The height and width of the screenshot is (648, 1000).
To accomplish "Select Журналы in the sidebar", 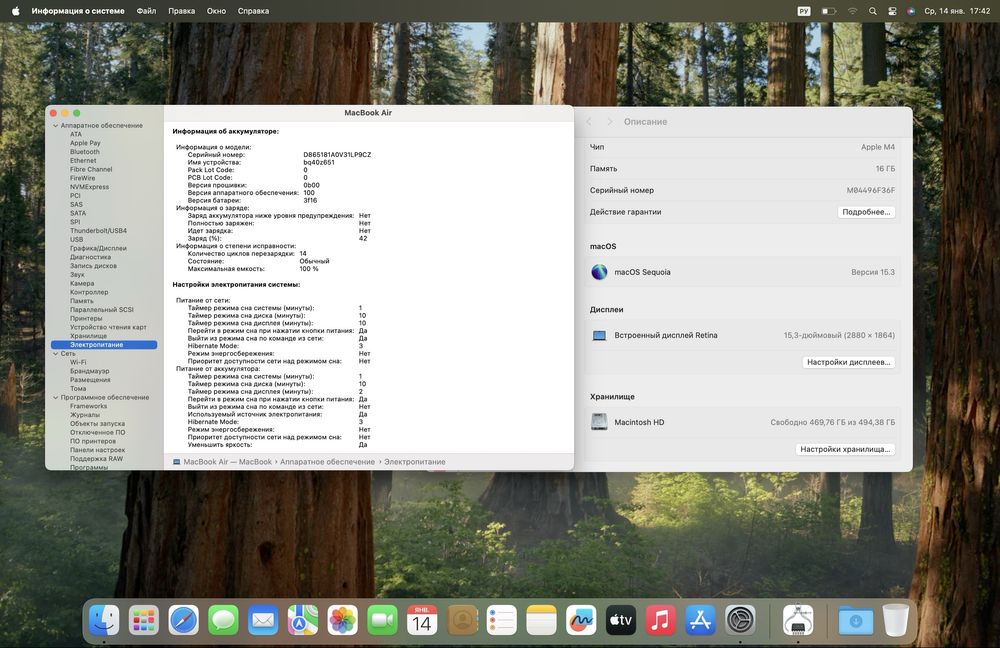I will tap(85, 415).
